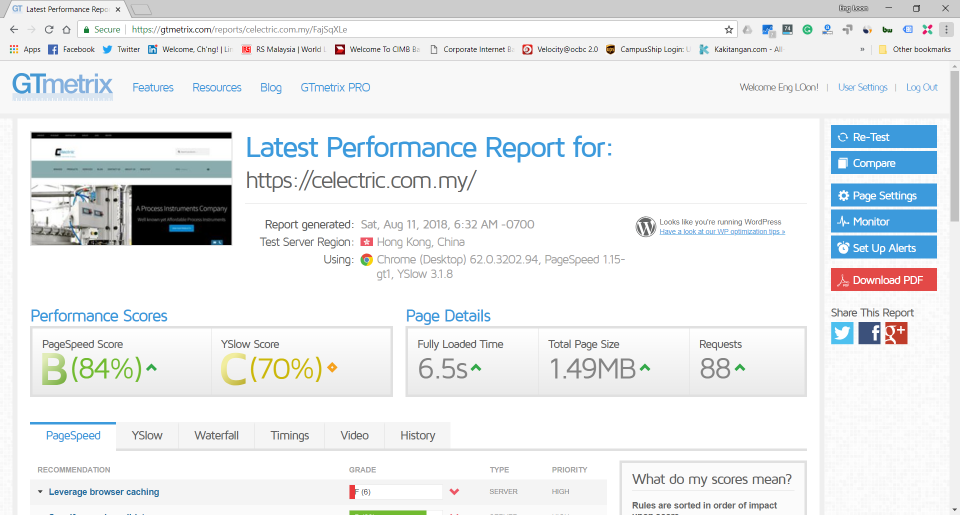
Task: Click the GTmetrix logo
Action: [62, 86]
